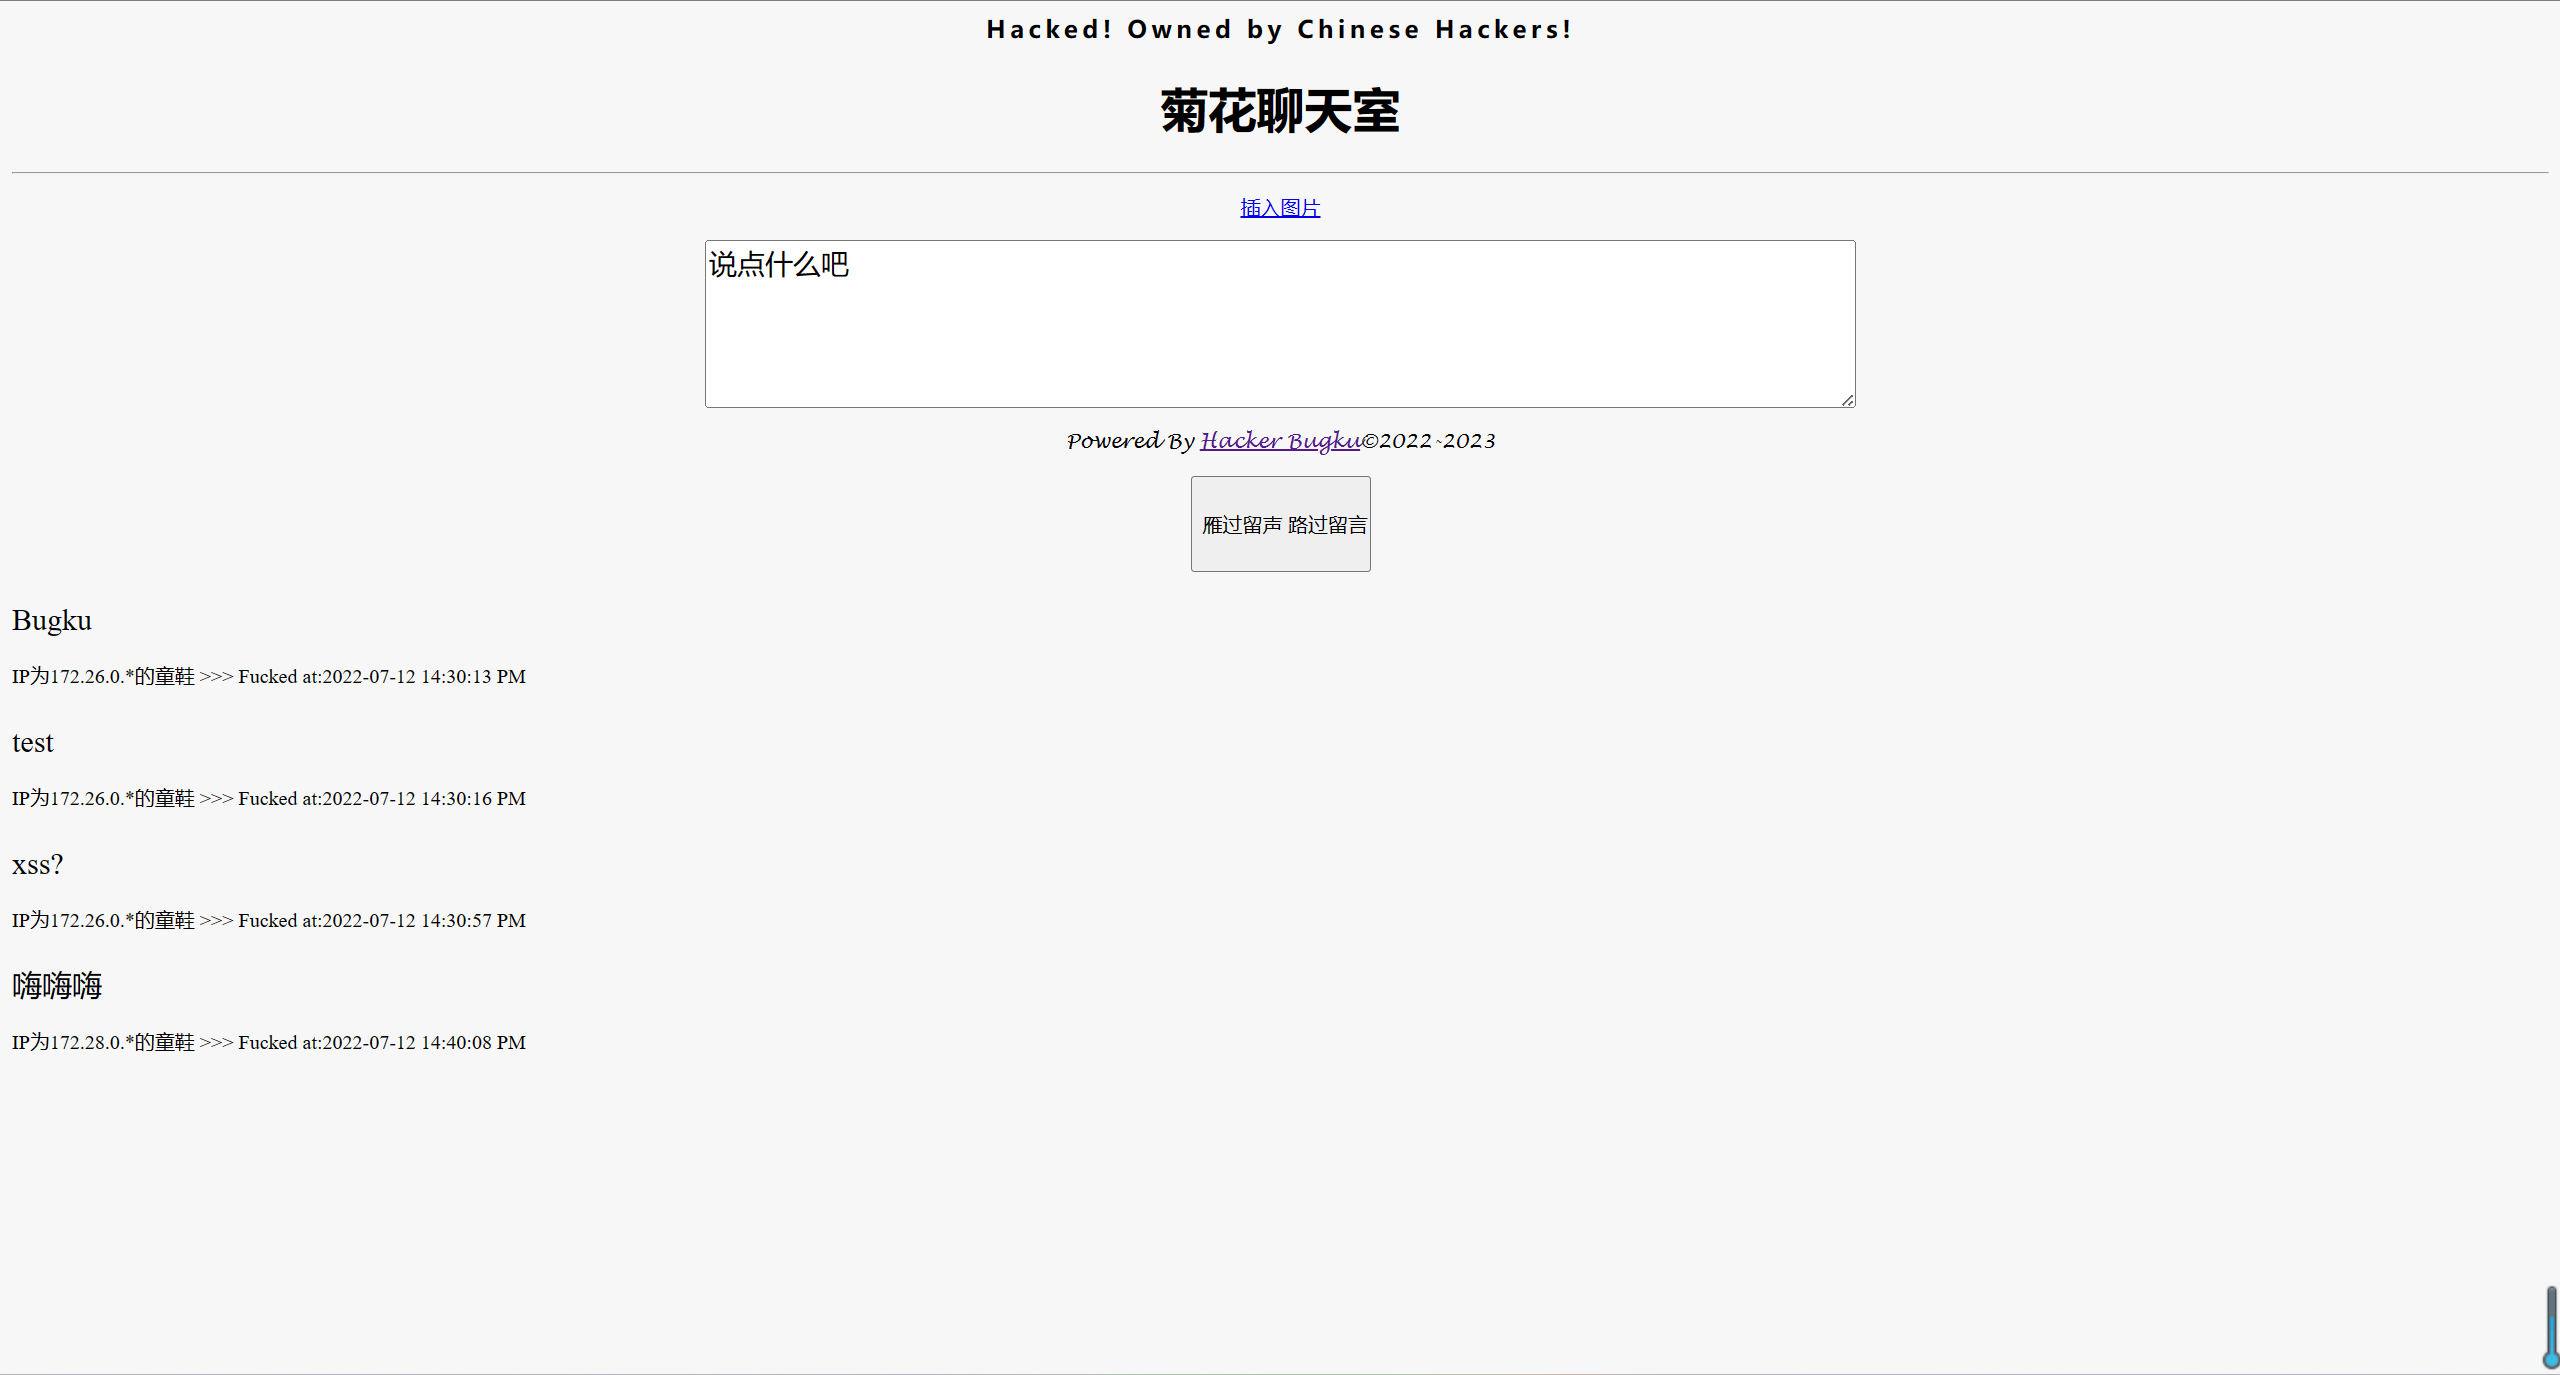The width and height of the screenshot is (2560, 1375).
Task: Click inside the 说点什么吧 message textarea
Action: [x=1280, y=324]
